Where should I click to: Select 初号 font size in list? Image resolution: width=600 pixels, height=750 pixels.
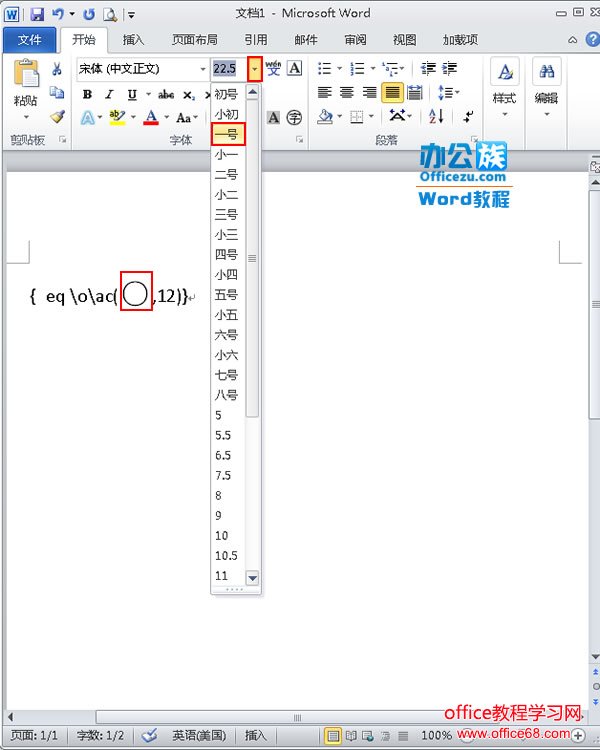(228, 94)
